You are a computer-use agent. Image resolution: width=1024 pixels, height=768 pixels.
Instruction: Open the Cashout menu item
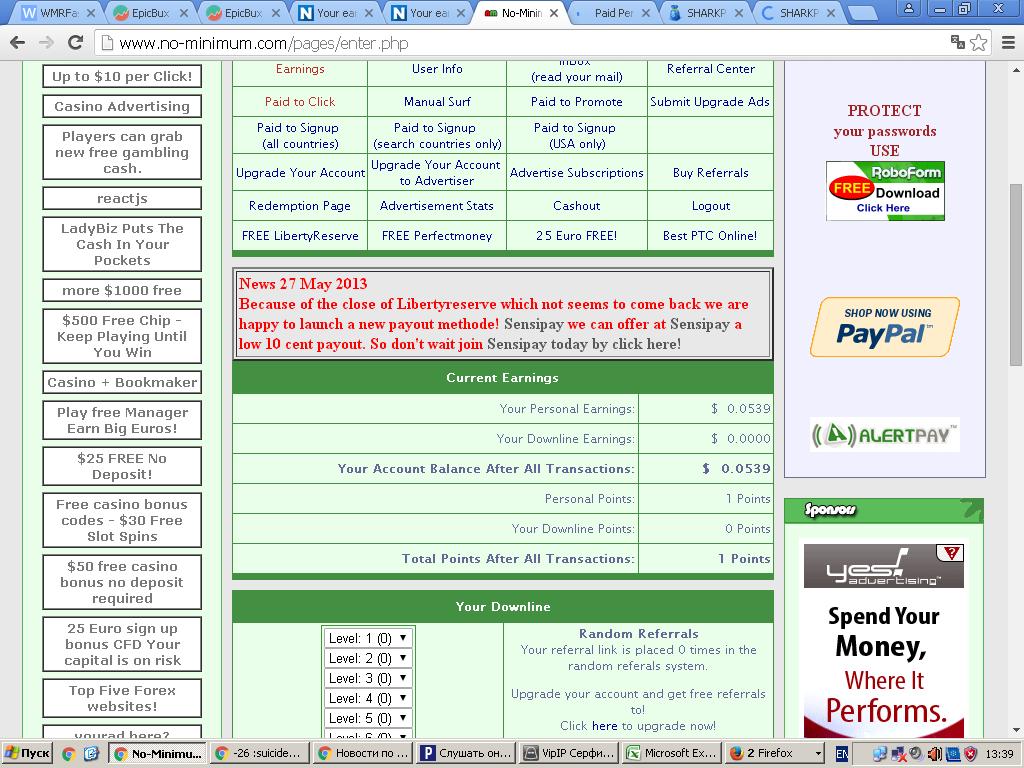click(x=577, y=206)
